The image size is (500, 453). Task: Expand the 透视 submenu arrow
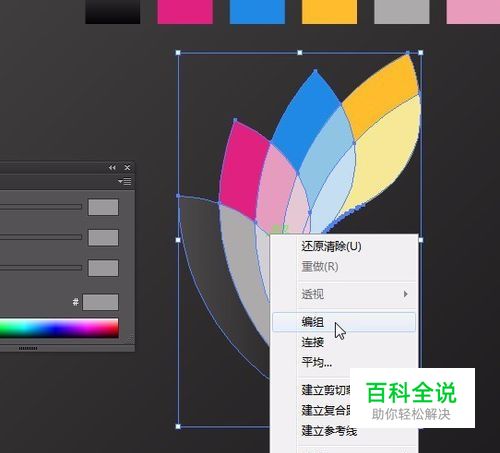point(405,294)
